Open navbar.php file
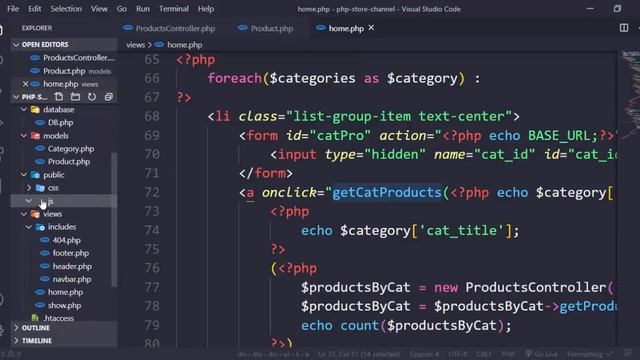 click(x=71, y=279)
